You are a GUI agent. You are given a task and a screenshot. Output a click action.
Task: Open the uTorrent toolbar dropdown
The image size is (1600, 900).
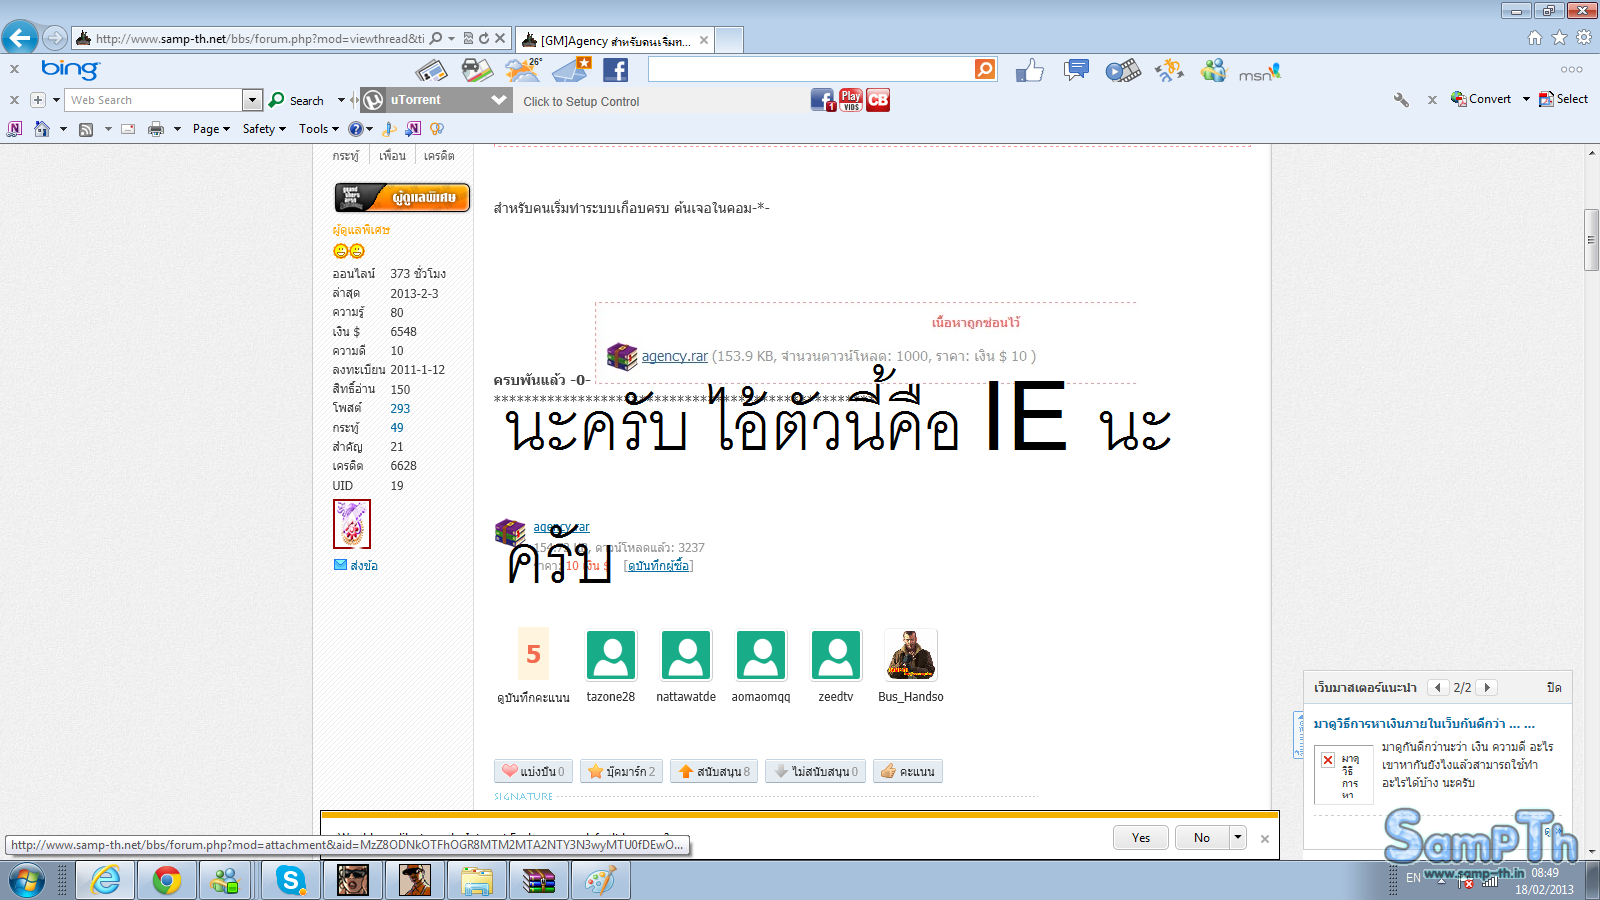click(499, 100)
